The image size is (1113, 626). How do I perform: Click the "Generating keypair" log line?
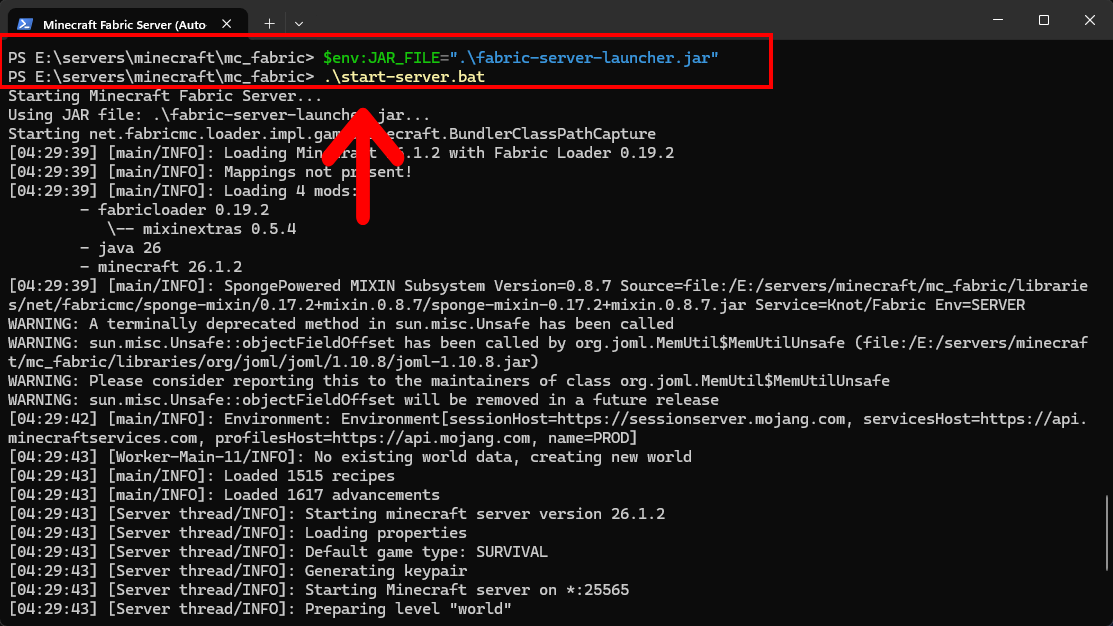(x=237, y=571)
